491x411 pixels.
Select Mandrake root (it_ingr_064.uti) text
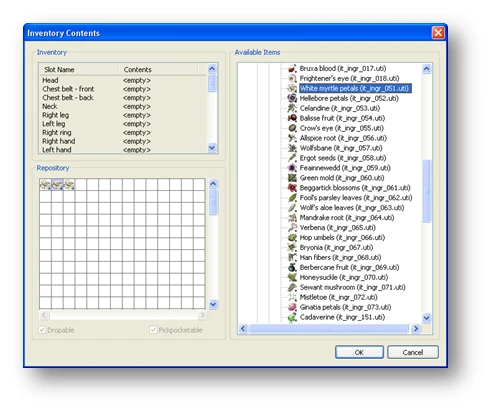(x=347, y=218)
